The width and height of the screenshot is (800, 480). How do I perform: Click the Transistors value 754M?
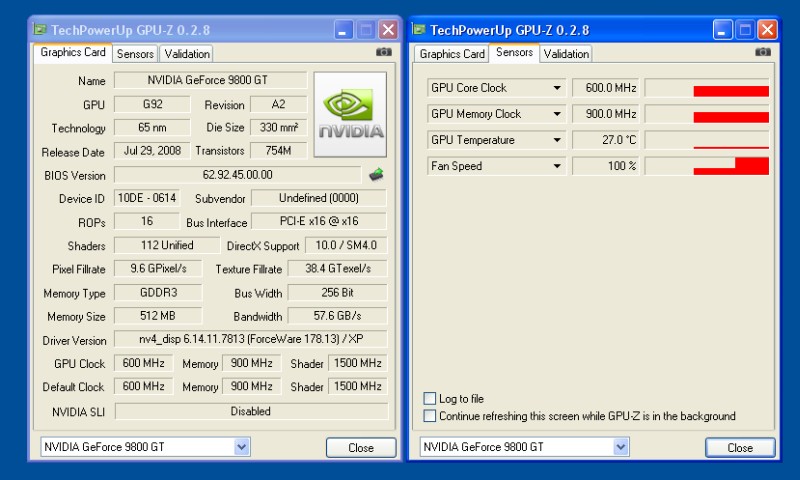[x=279, y=150]
